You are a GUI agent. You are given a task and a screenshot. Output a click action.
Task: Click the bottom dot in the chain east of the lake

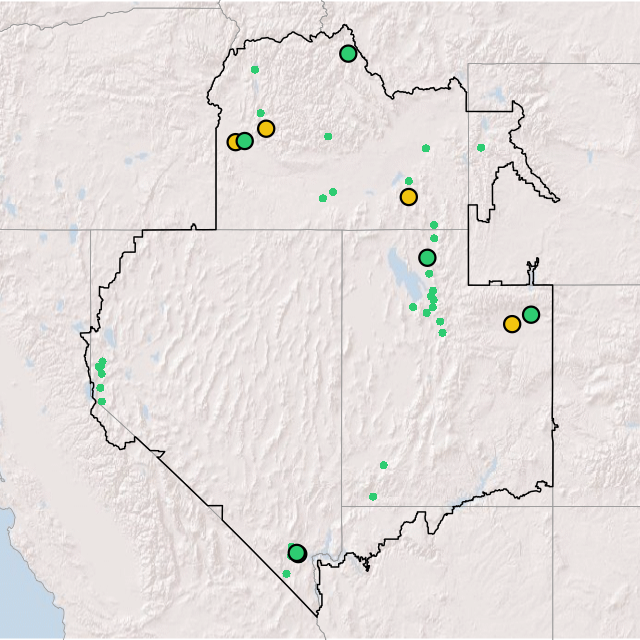[442, 333]
